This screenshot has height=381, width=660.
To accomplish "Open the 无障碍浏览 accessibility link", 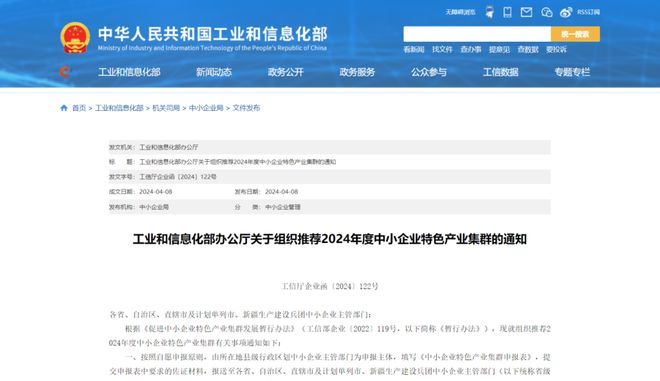I will pyautogui.click(x=460, y=12).
